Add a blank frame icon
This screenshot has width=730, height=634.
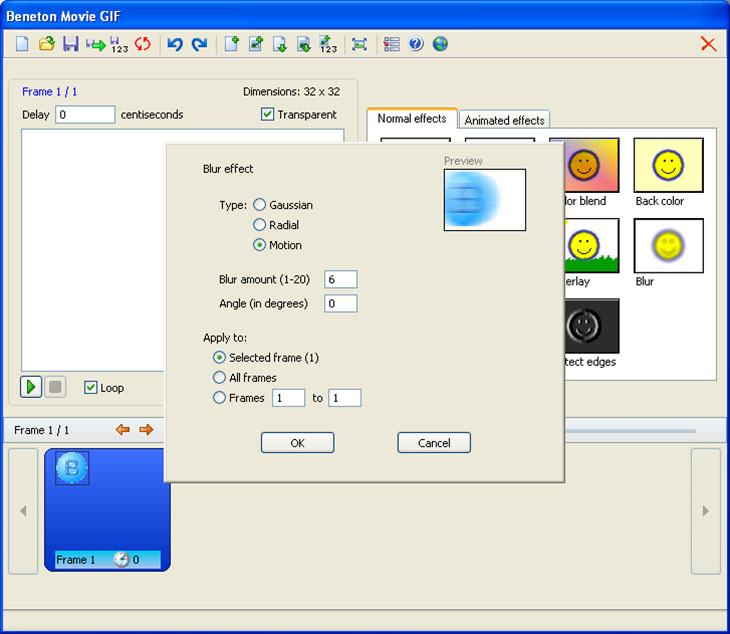tap(231, 44)
